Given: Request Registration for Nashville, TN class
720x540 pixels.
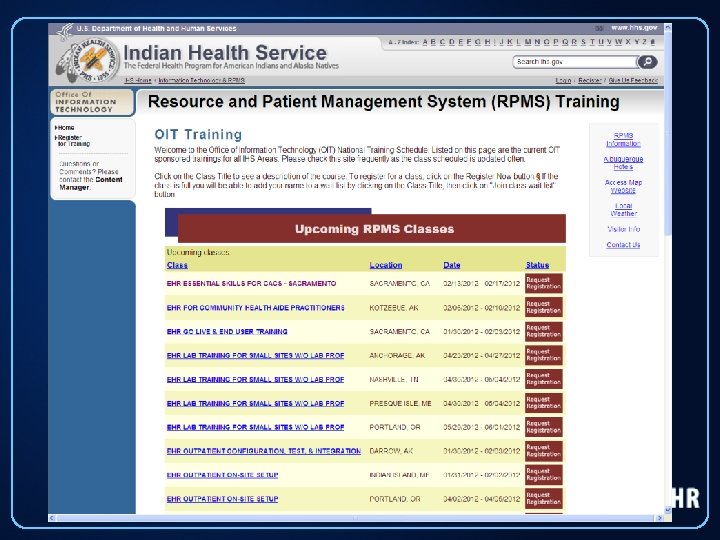Looking at the screenshot, I should [x=544, y=379].
